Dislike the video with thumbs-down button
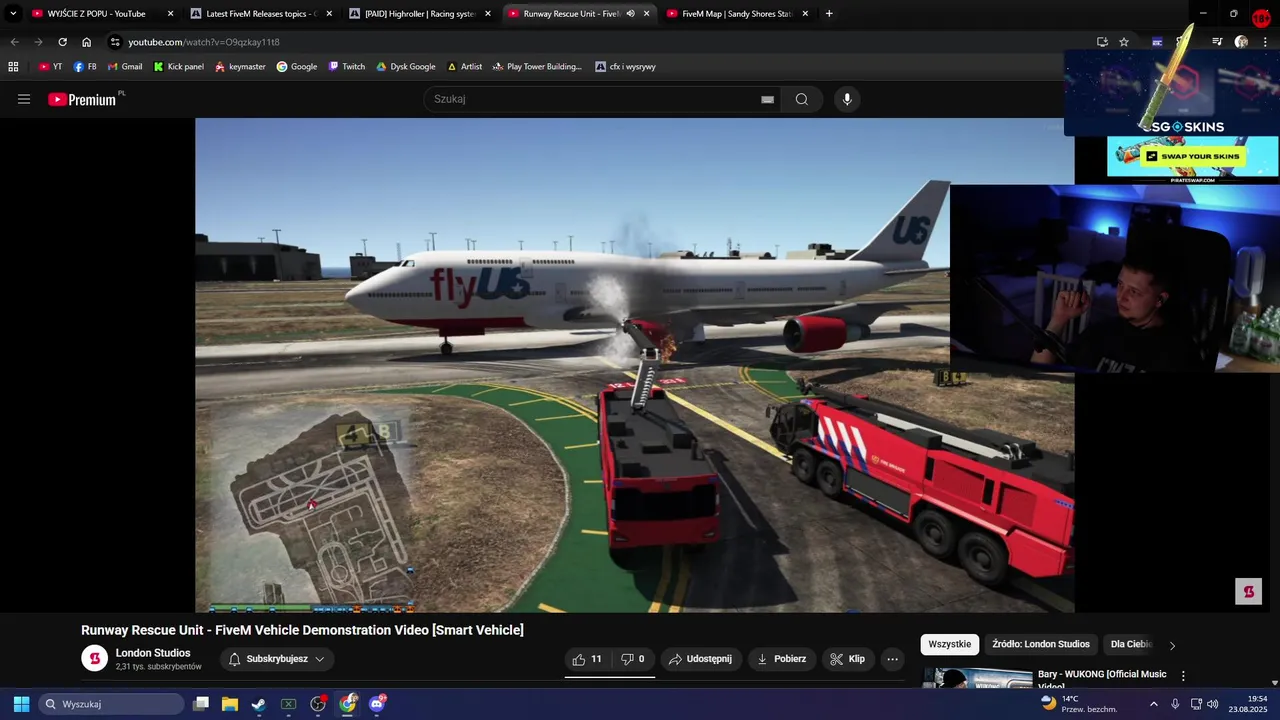 633,659
